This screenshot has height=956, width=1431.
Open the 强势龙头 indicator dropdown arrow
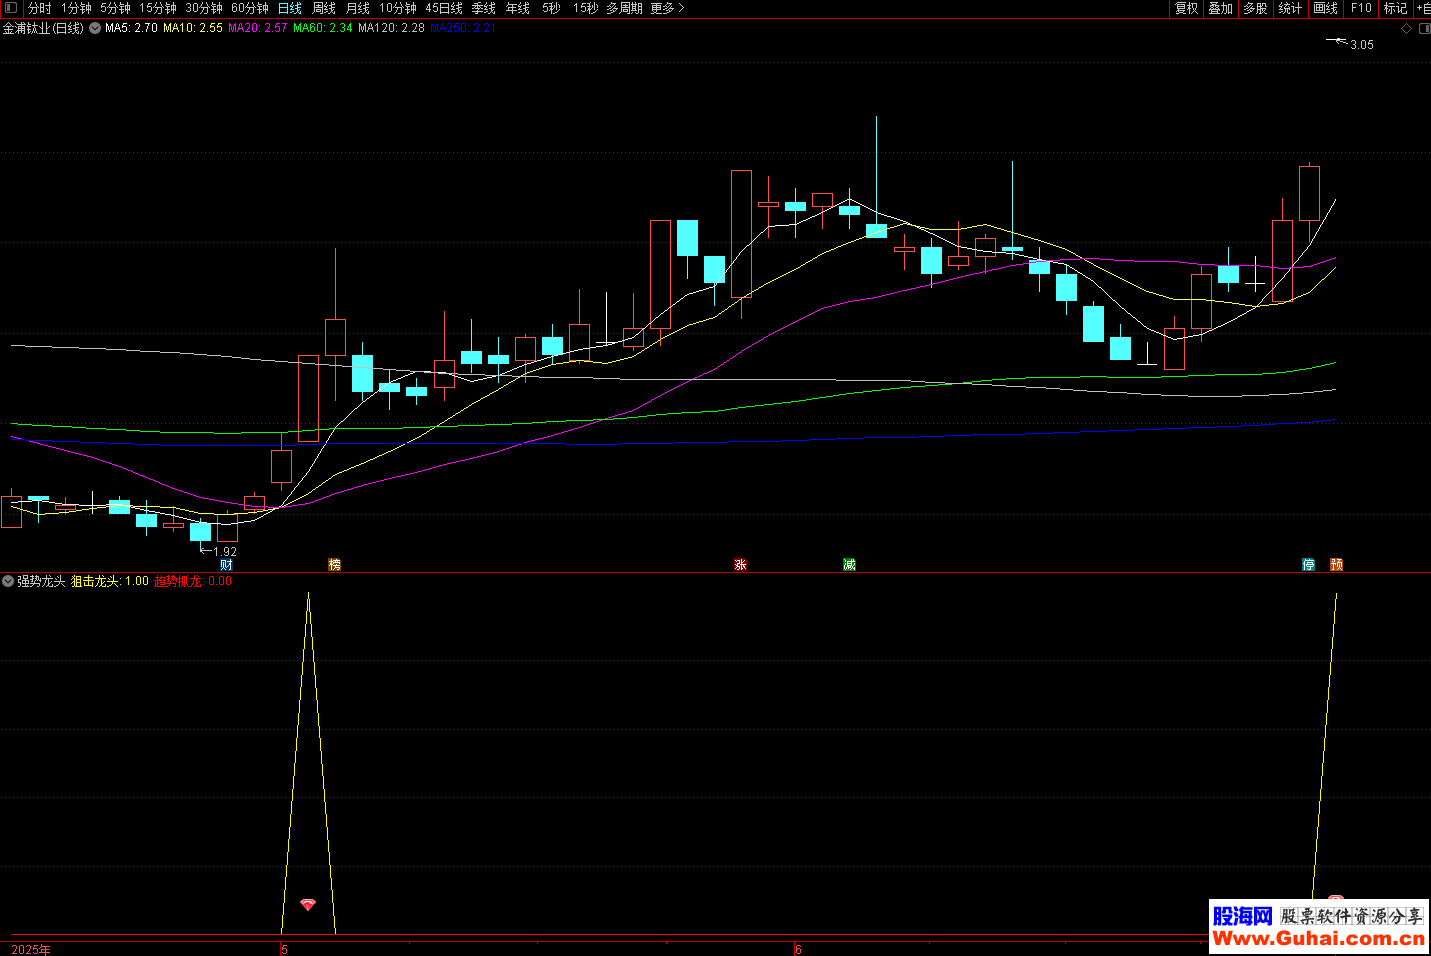(x=8, y=581)
